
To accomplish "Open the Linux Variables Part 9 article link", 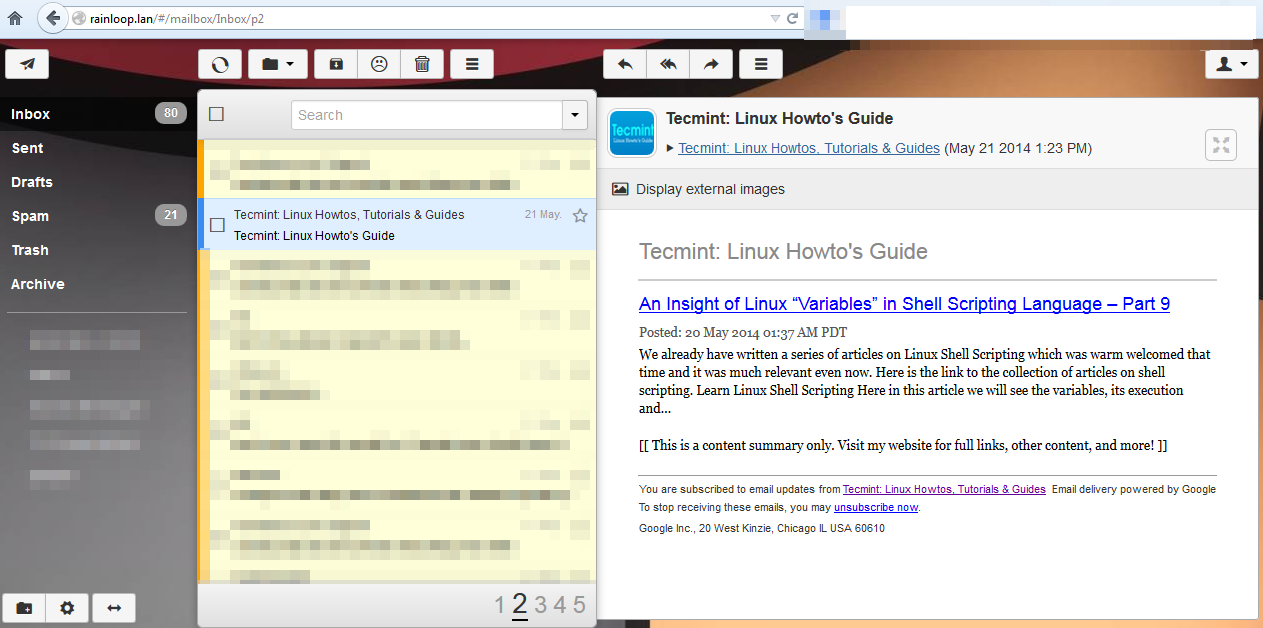I will pos(904,304).
